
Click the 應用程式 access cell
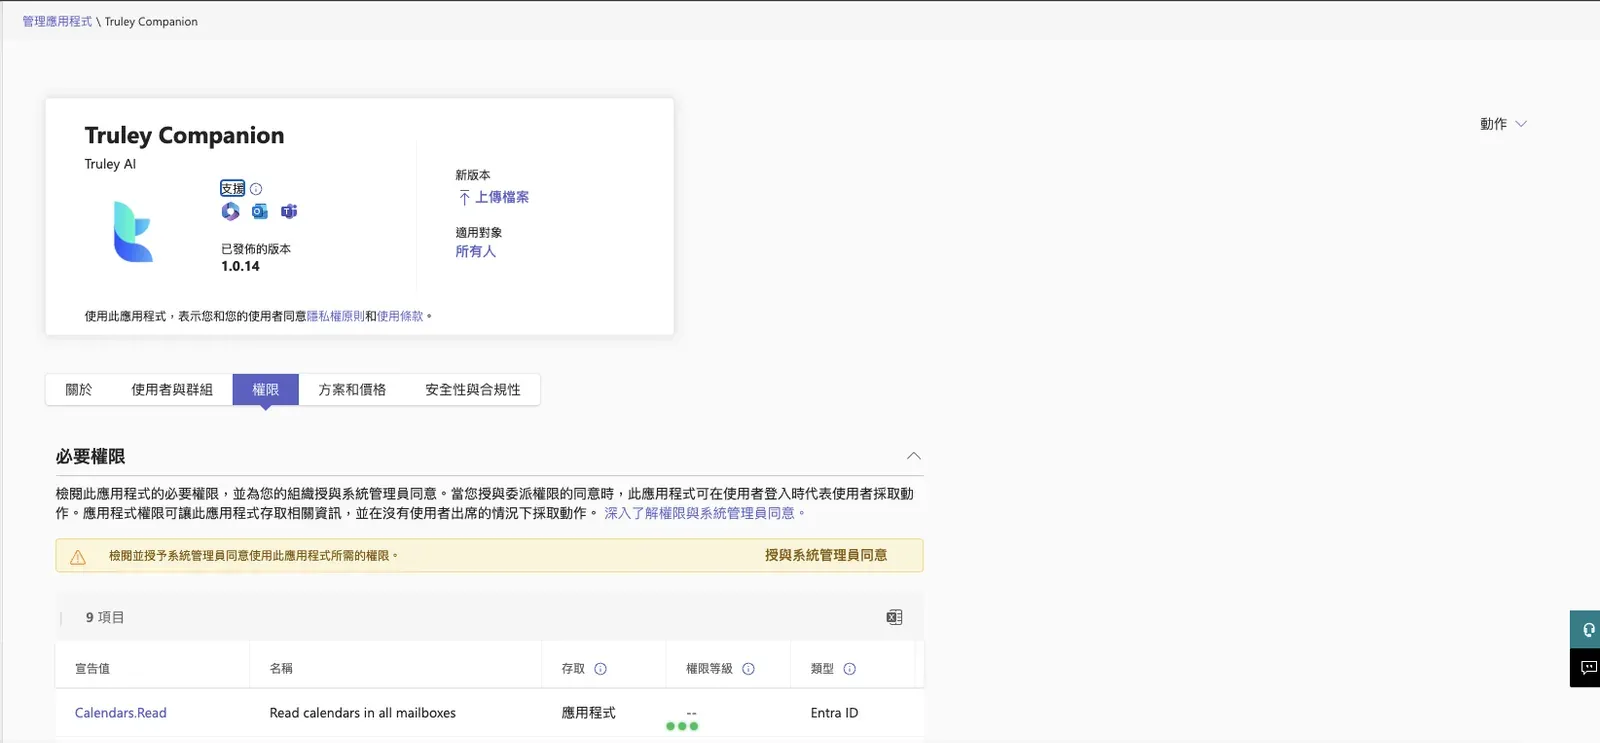click(589, 713)
